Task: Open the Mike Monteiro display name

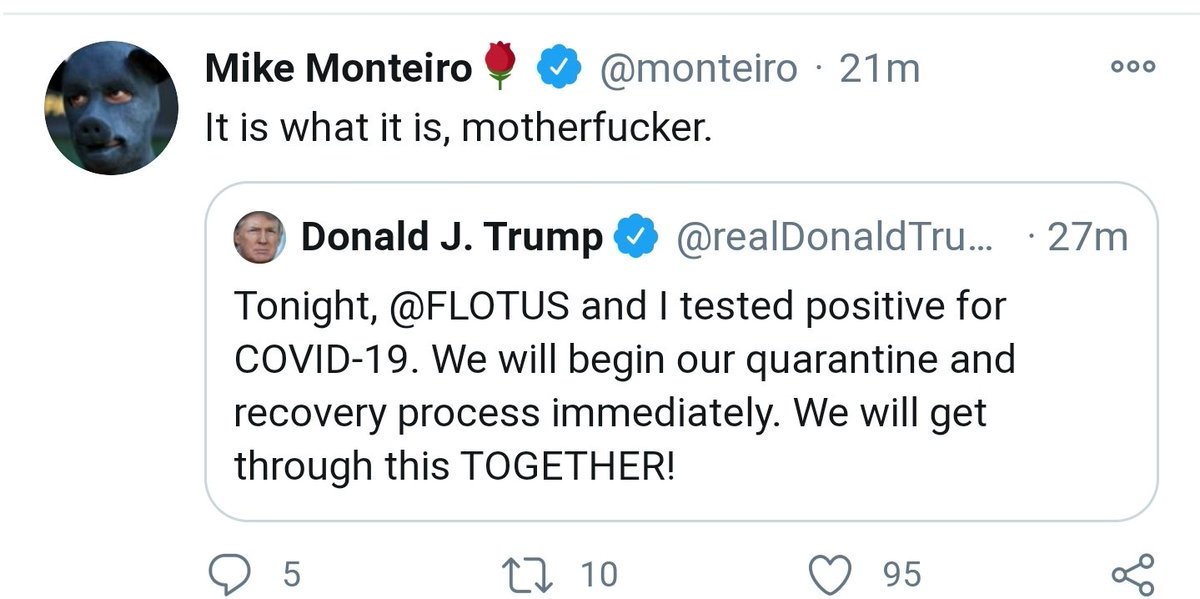Action: [x=338, y=69]
